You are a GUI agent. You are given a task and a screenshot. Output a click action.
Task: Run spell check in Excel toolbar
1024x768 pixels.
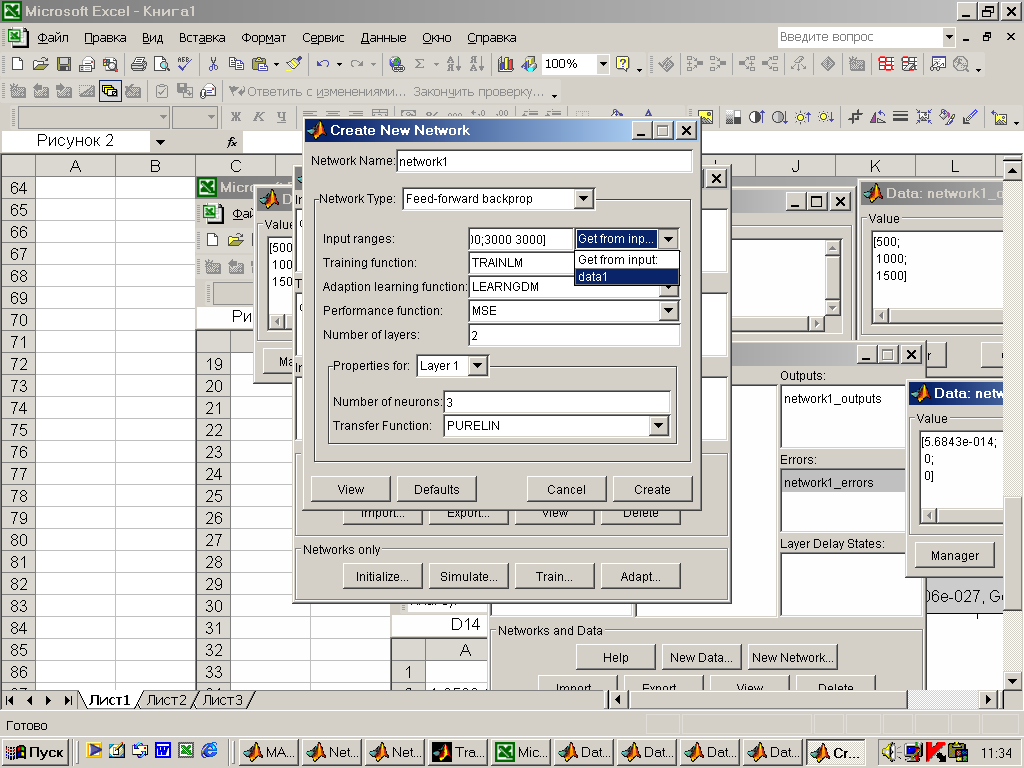185,64
